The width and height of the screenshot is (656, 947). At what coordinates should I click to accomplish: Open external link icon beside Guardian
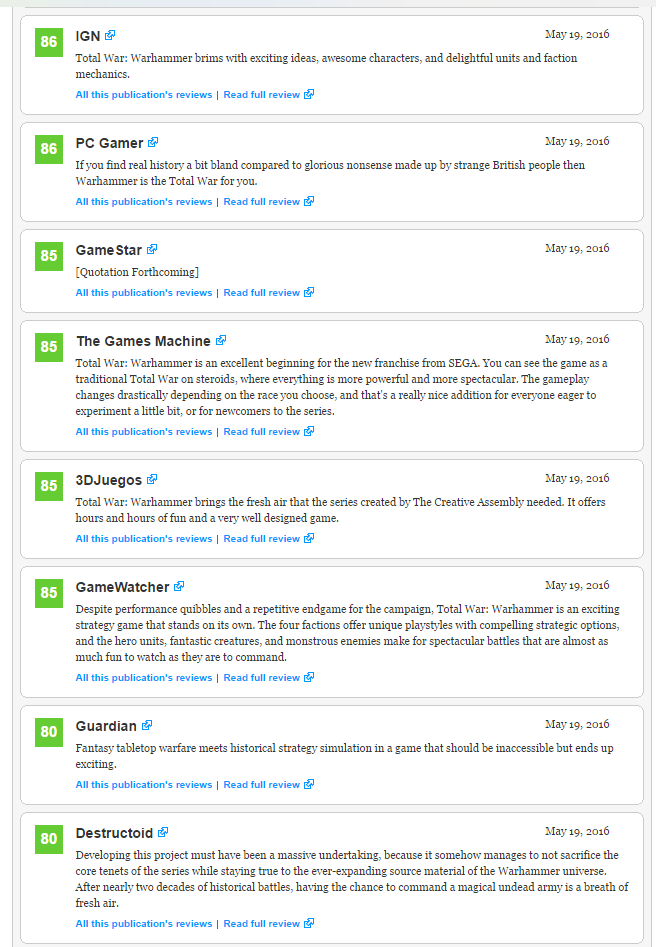[x=147, y=725]
